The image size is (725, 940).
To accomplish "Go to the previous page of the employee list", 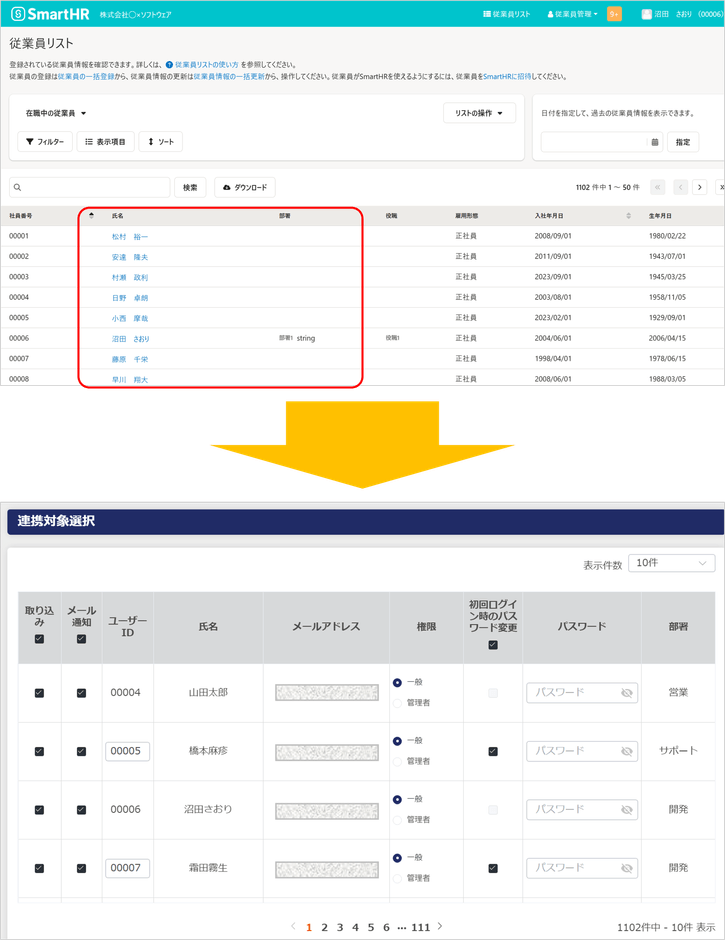I will click(681, 187).
